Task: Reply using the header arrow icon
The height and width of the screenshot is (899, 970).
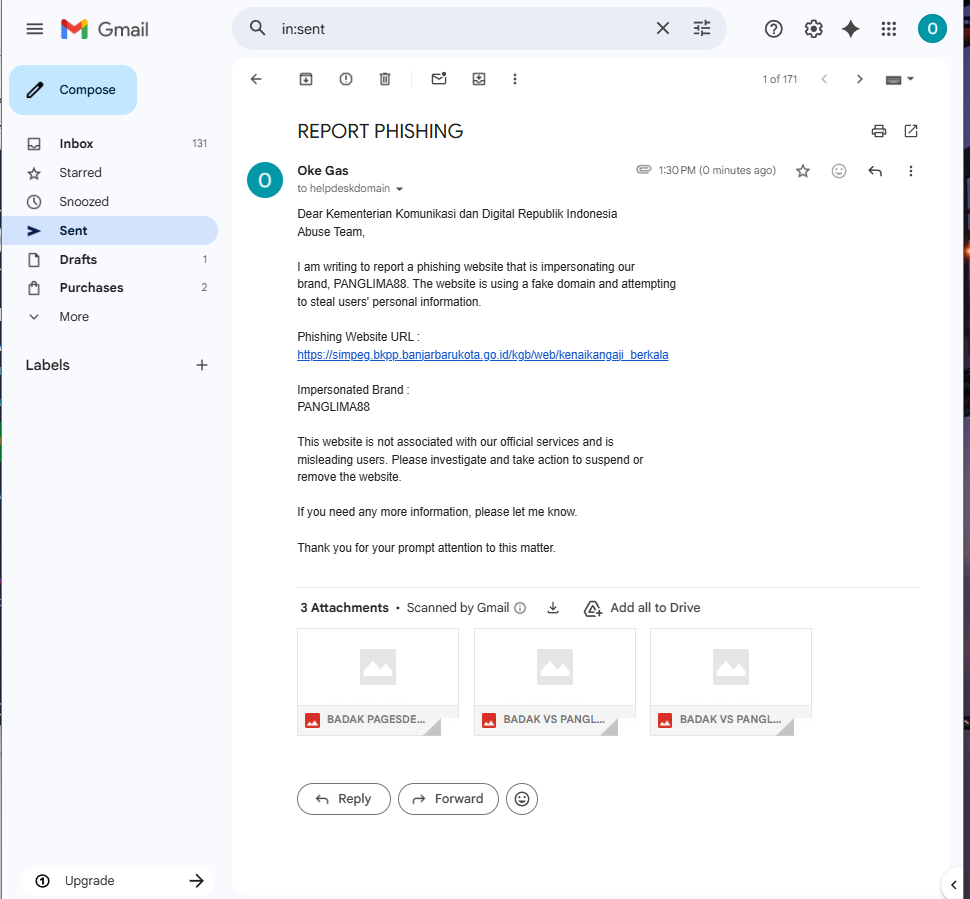Action: (x=875, y=171)
